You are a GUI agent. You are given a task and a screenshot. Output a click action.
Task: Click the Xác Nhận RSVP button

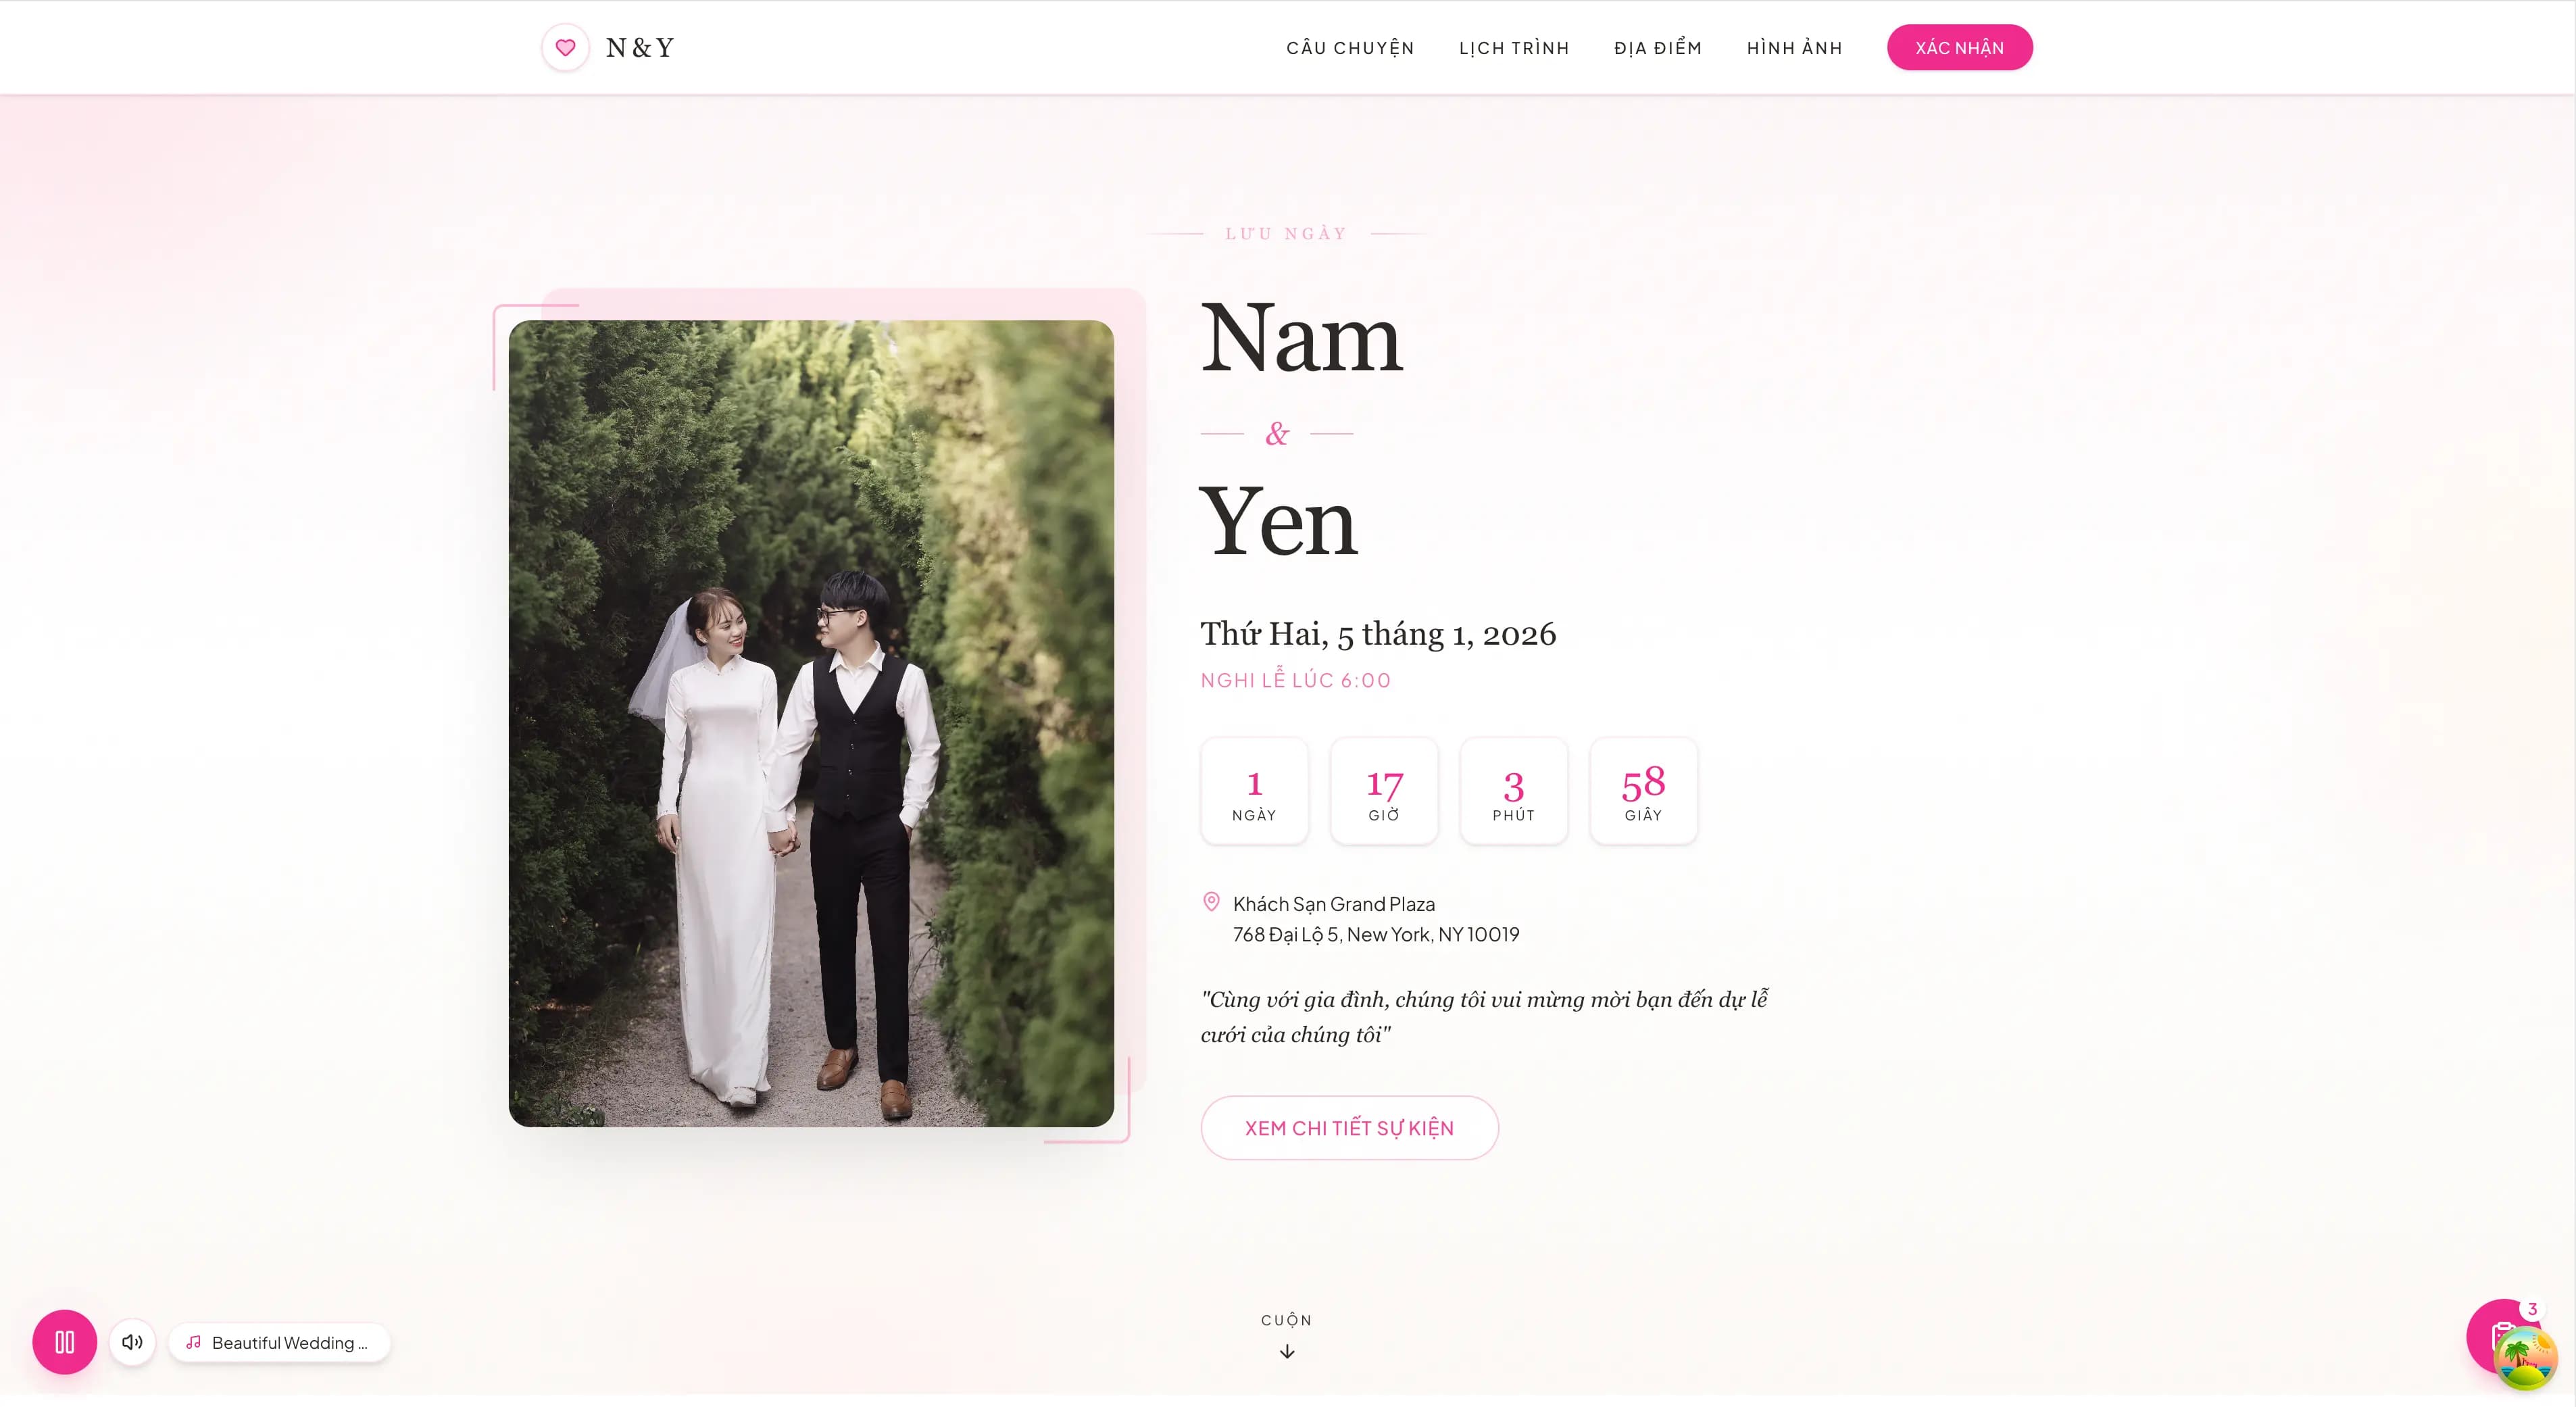(x=1959, y=47)
